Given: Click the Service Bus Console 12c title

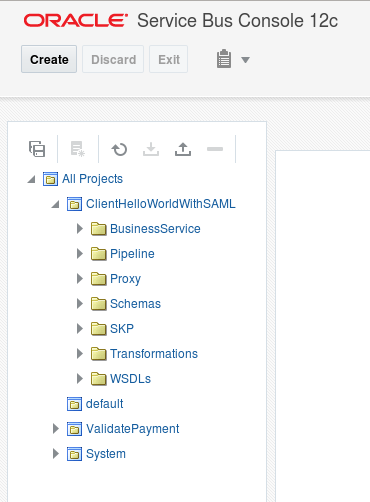Looking at the screenshot, I should 238,20.
